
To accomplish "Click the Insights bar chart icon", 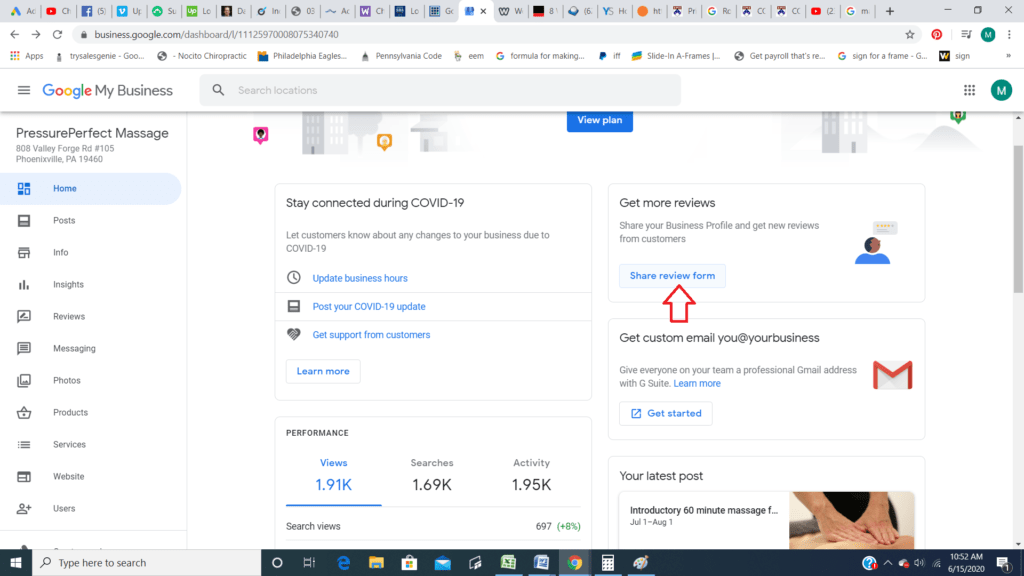I will point(24,285).
